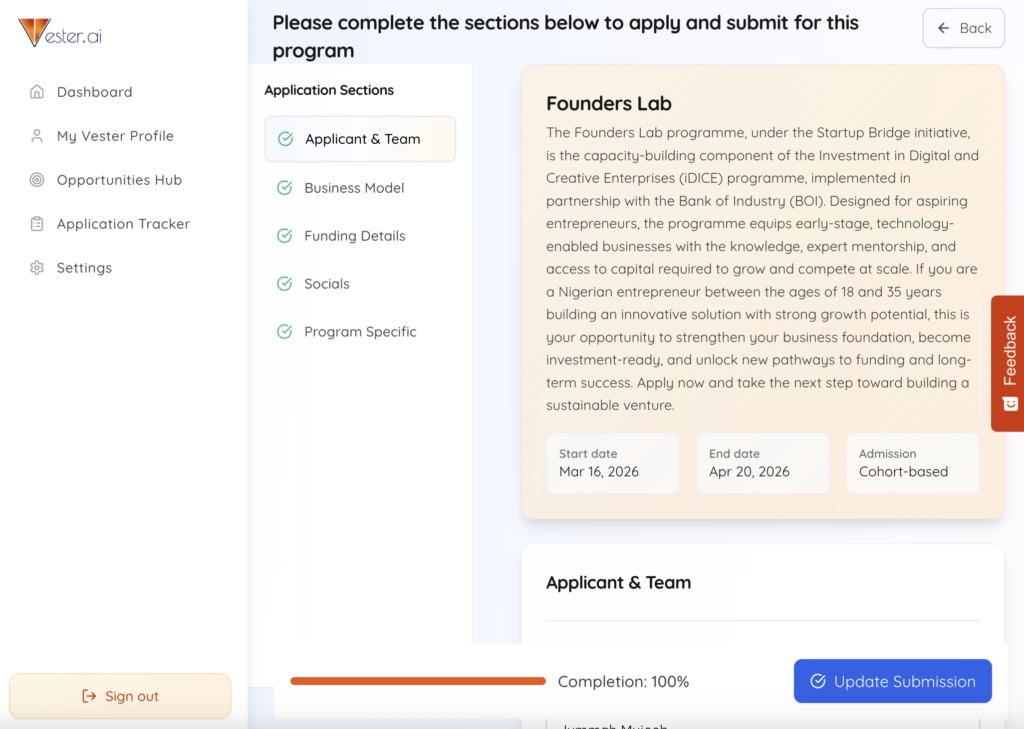Click the My Vester Profile person icon
The height and width of the screenshot is (729, 1024).
37,136
